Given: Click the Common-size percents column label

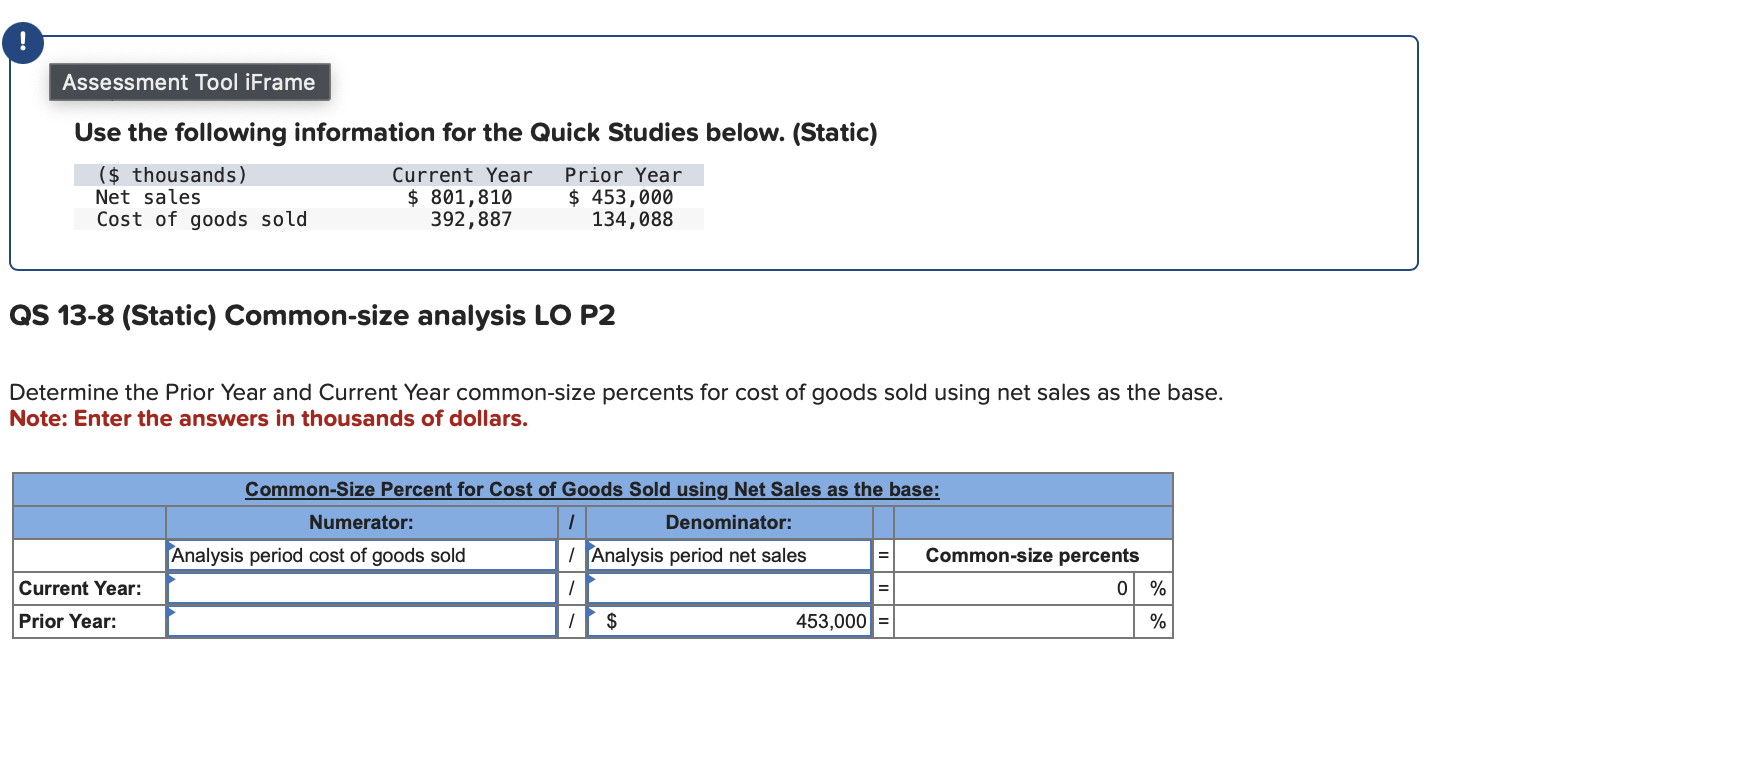Looking at the screenshot, I should [1032, 555].
